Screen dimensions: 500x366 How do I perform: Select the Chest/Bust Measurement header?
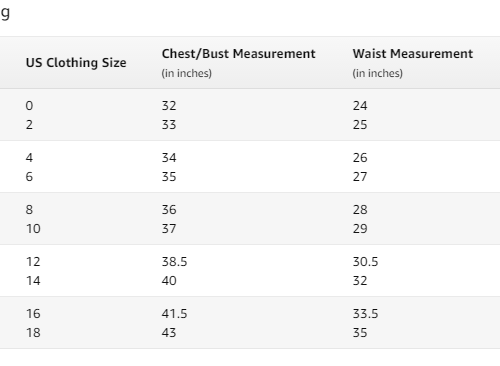tap(238, 54)
